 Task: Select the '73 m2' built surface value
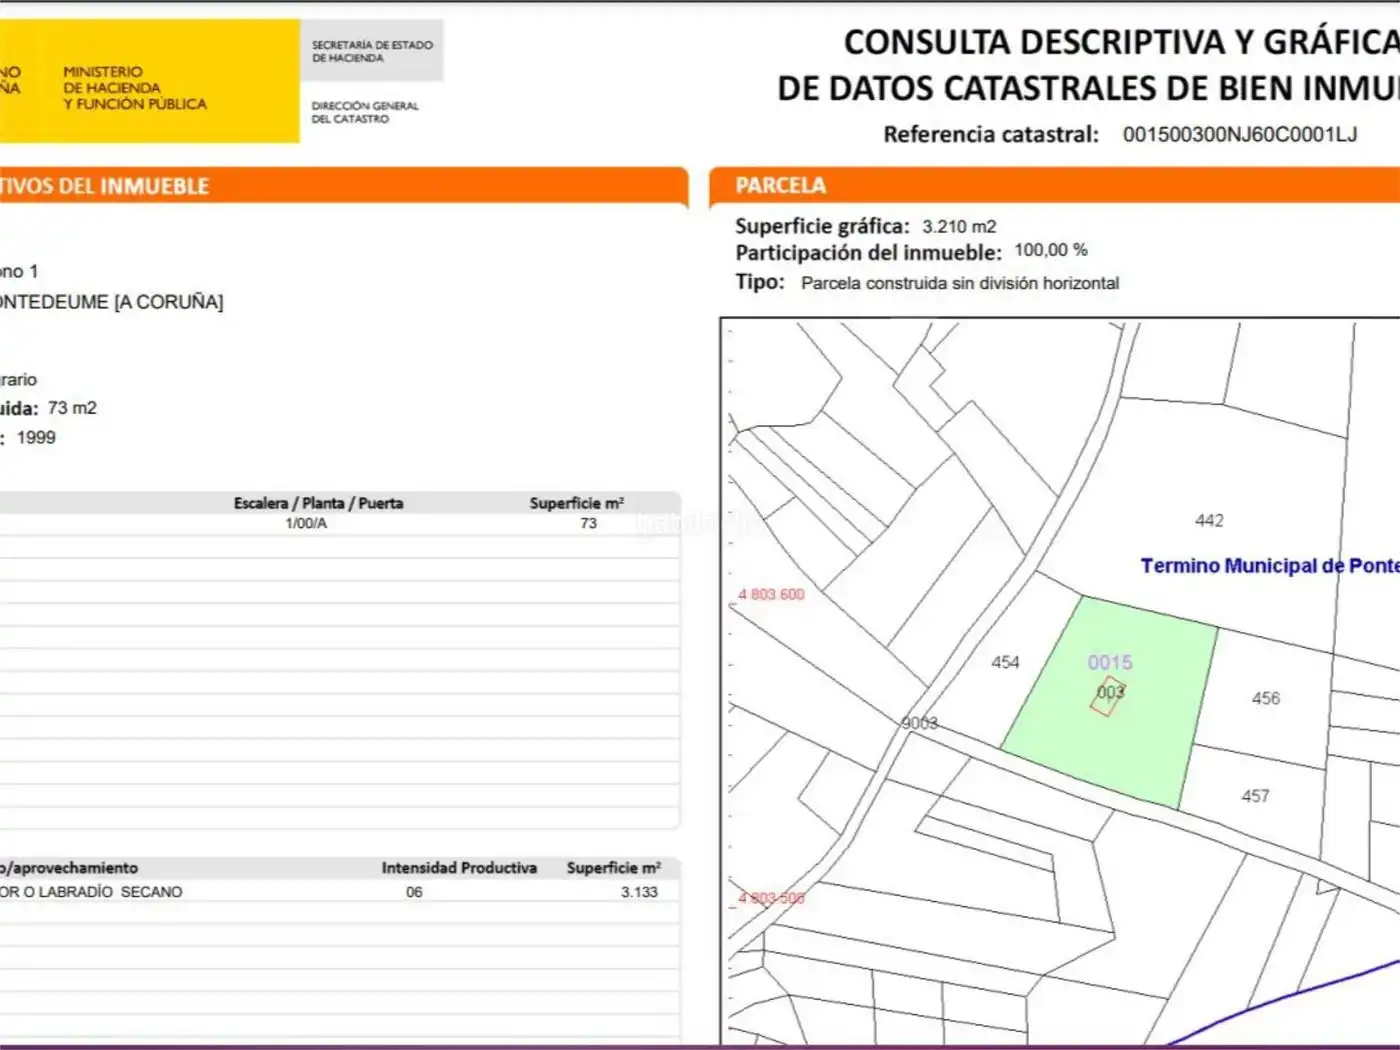(72, 408)
